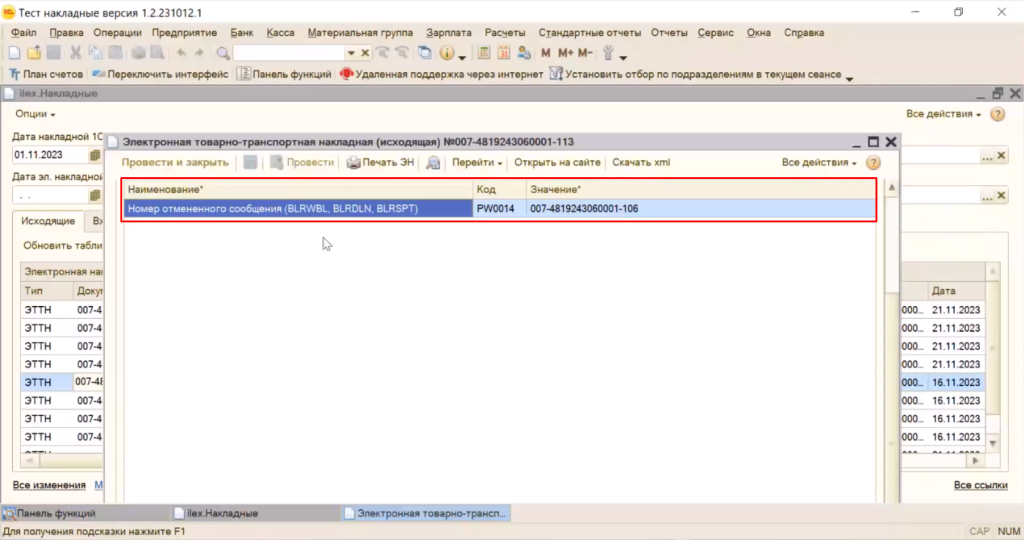Click the new document icon in toolbar
The height and width of the screenshot is (540, 1024).
[x=14, y=53]
